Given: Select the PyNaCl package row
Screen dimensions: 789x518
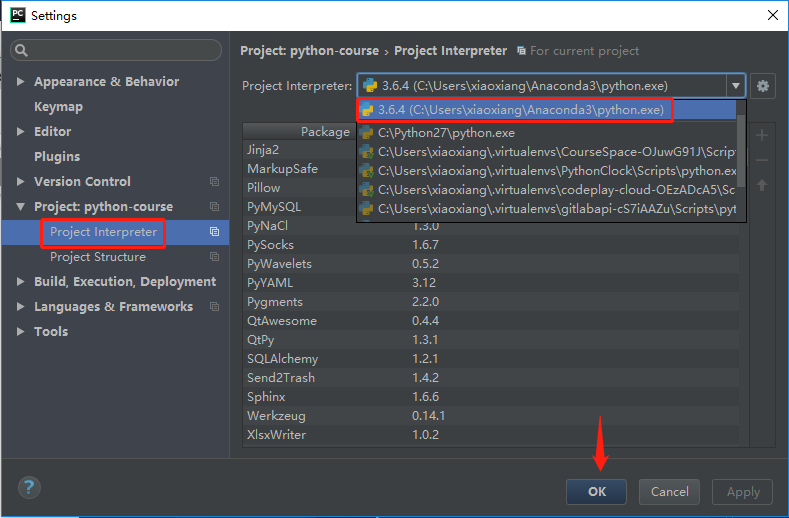Looking at the screenshot, I should point(491,226).
